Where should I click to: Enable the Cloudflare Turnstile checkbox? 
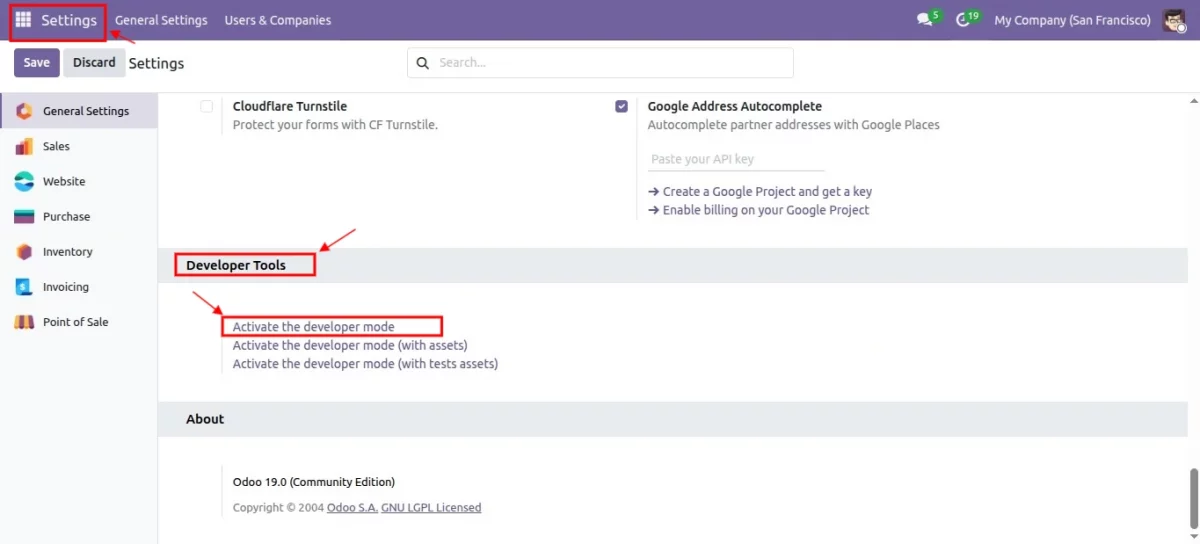[x=207, y=106]
